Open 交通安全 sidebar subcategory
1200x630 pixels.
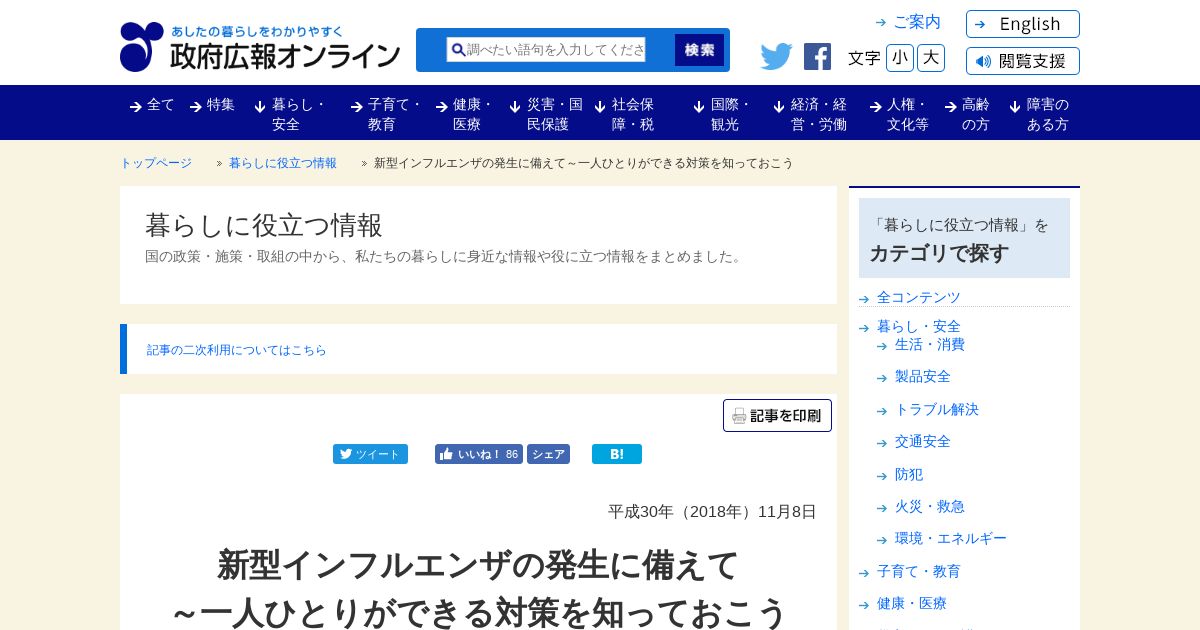pos(923,441)
